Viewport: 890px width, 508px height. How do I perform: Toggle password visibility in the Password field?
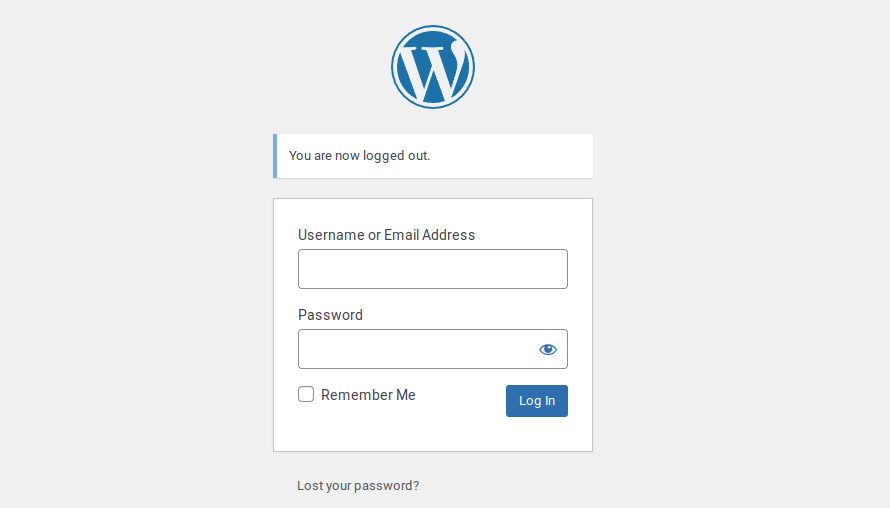[x=548, y=349]
